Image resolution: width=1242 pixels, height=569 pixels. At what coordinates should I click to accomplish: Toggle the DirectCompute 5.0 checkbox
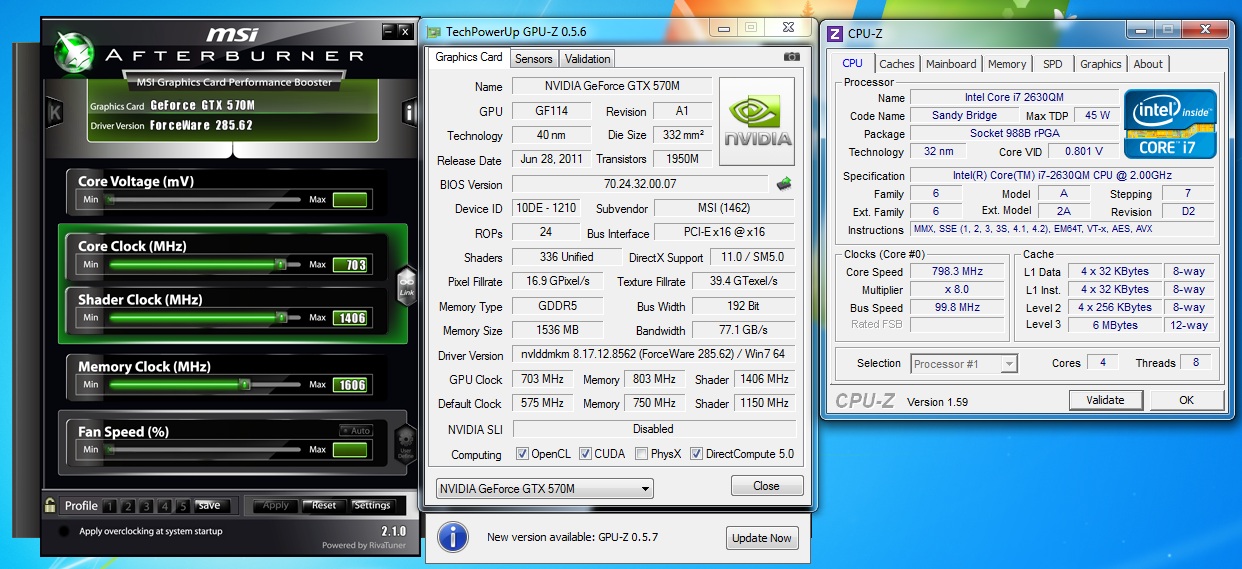pyautogui.click(x=696, y=454)
